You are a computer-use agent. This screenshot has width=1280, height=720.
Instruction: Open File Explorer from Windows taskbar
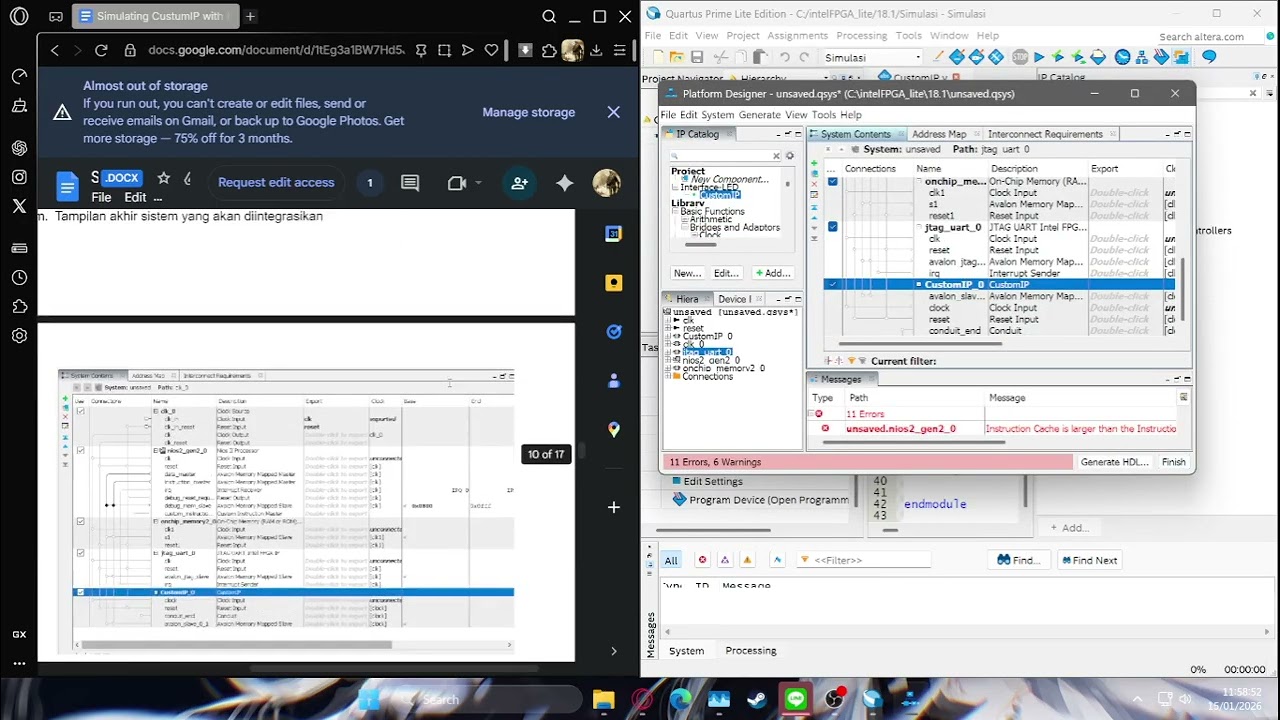click(x=603, y=699)
